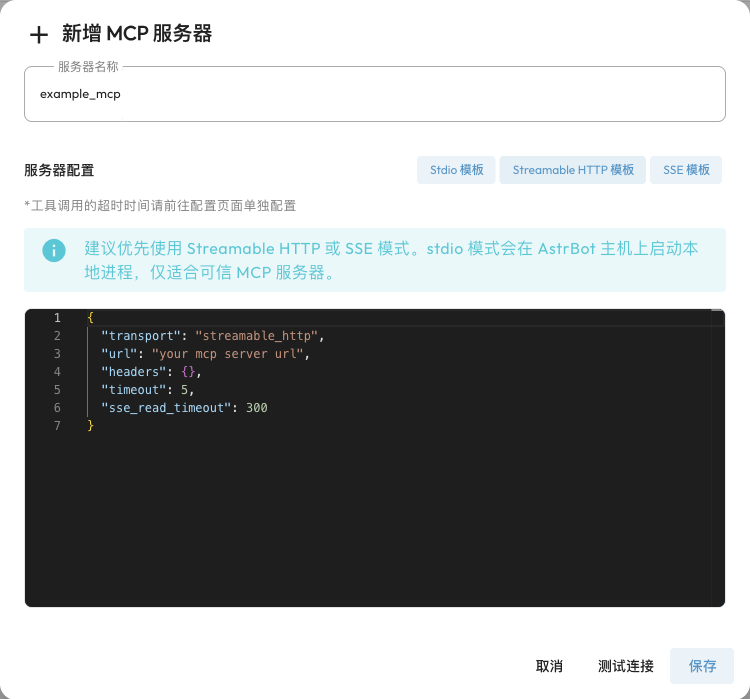Click 测试连接 to test the connection
Viewport: 750px width, 699px height.
click(625, 666)
